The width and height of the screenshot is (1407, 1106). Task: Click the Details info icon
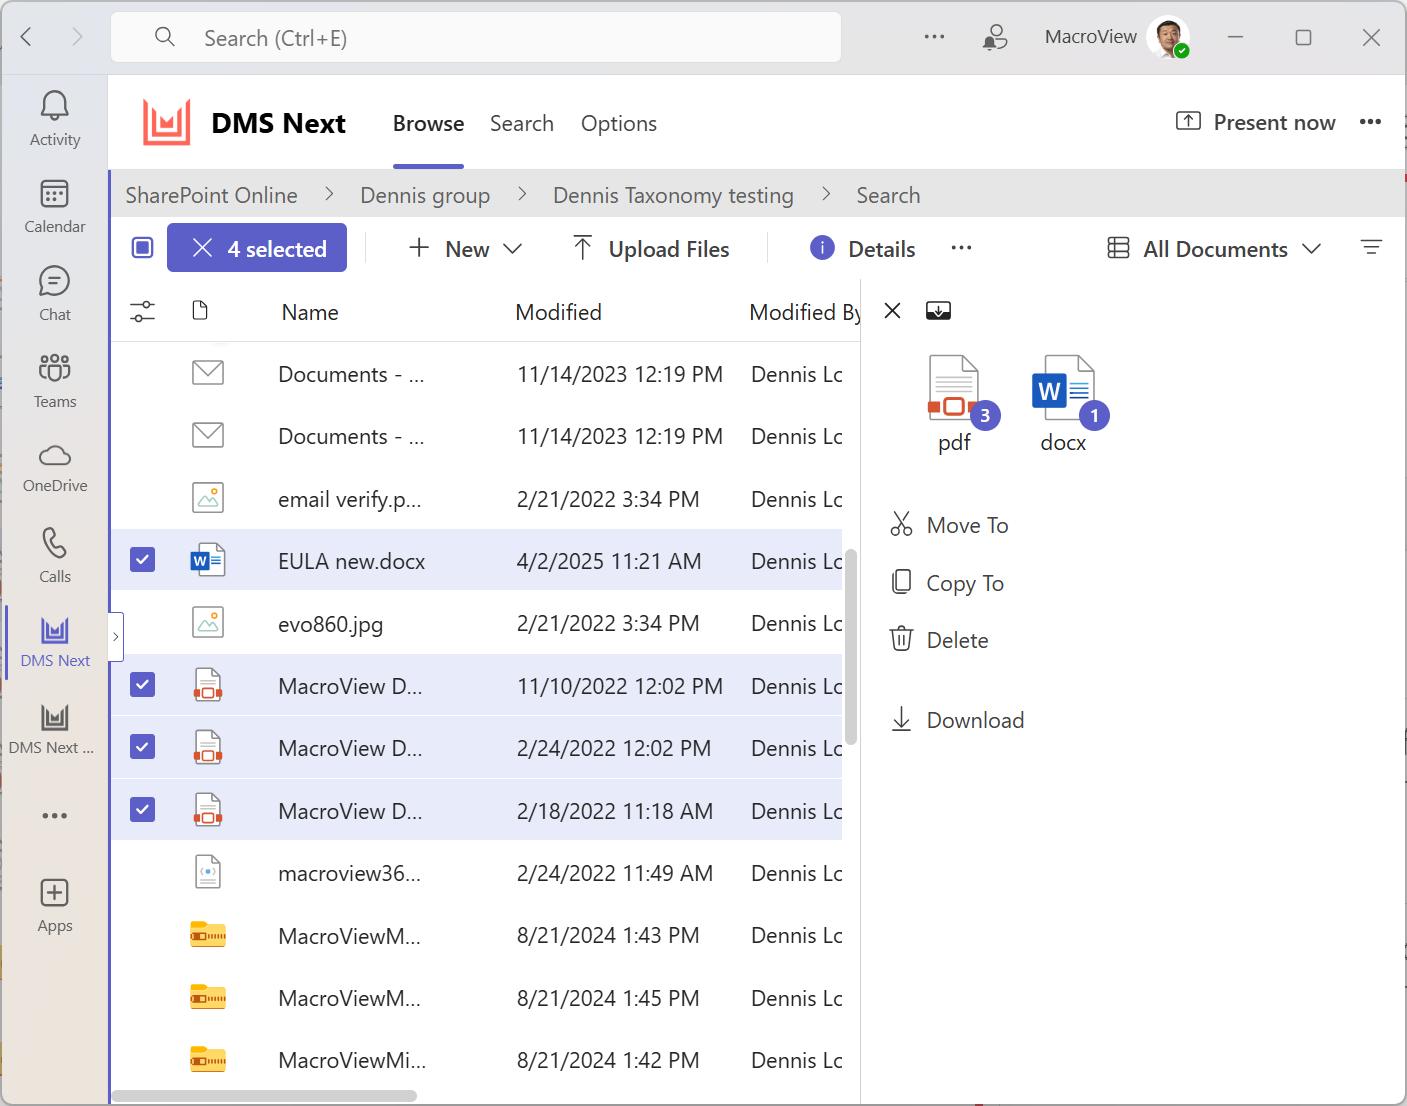(x=822, y=248)
